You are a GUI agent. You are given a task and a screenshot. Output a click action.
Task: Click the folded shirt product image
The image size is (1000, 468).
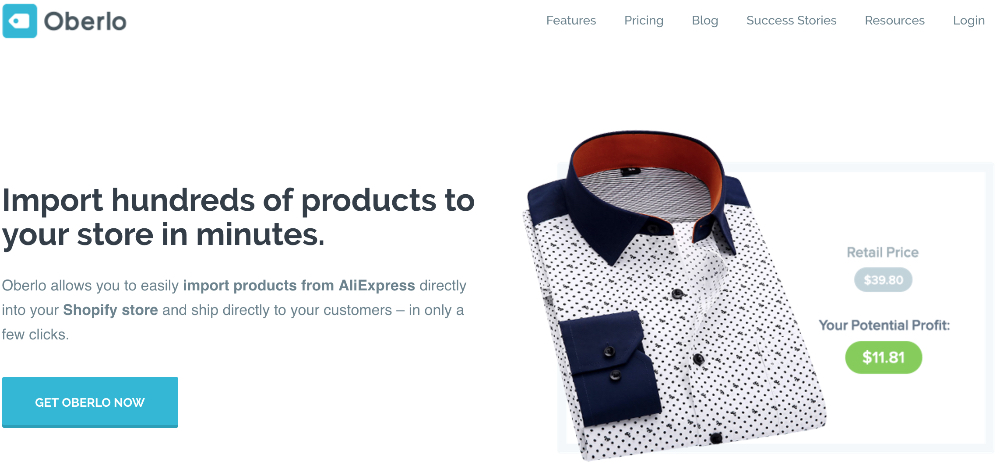point(674,295)
